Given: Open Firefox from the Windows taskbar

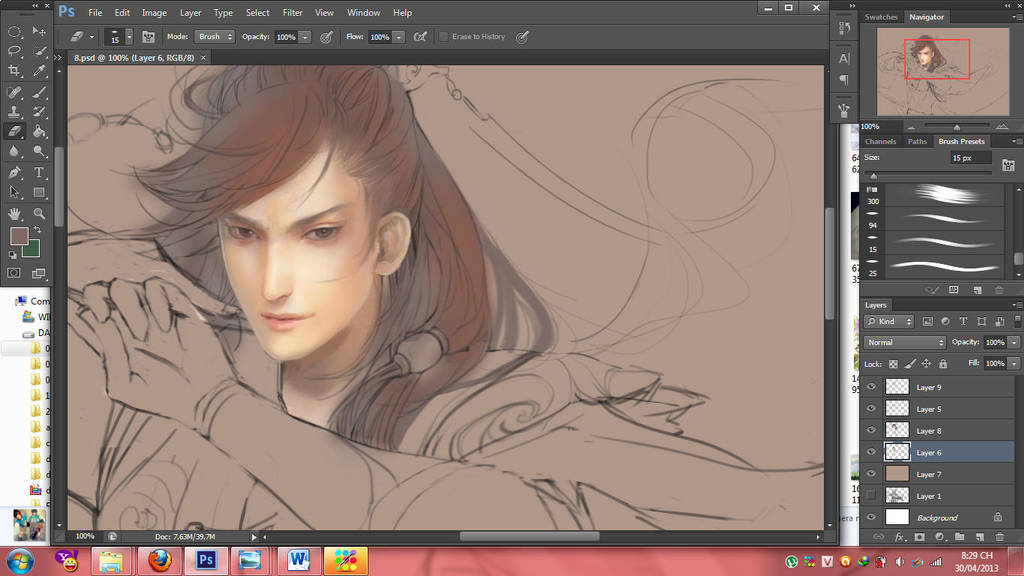Looking at the screenshot, I should (159, 560).
